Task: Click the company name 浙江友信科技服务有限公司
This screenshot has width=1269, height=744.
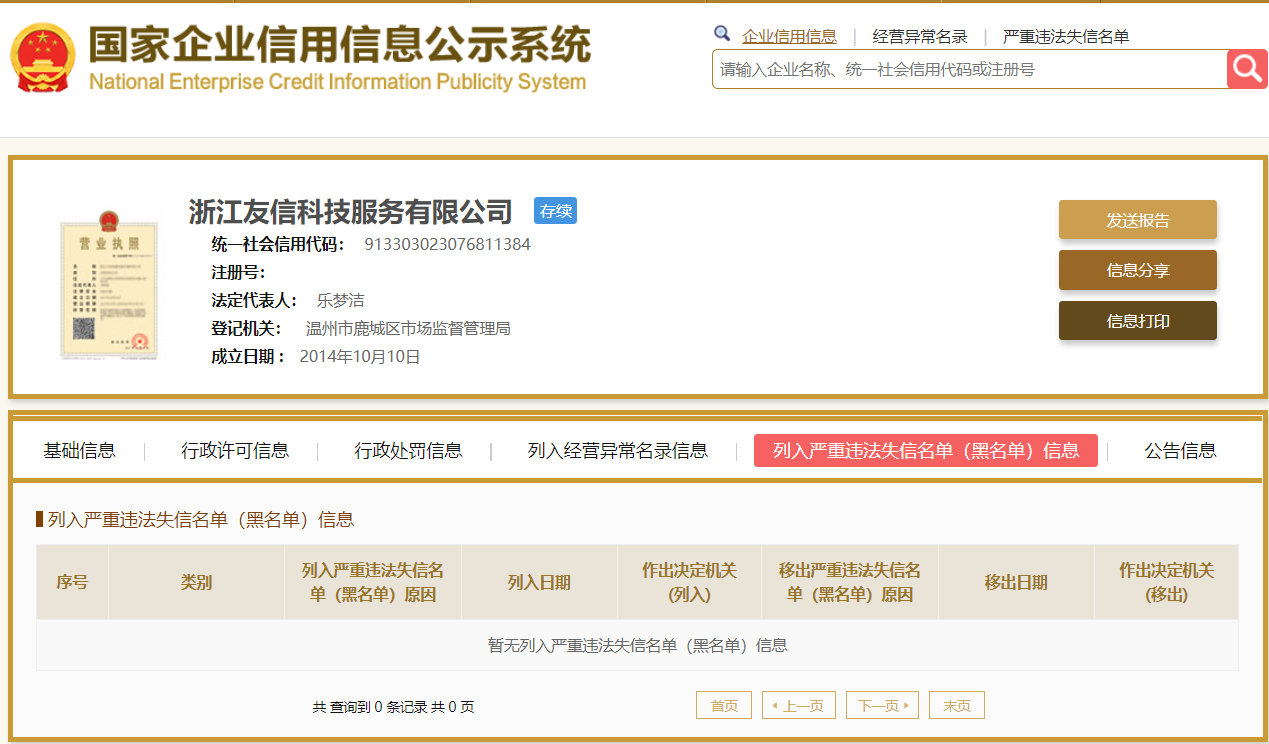Action: point(351,212)
